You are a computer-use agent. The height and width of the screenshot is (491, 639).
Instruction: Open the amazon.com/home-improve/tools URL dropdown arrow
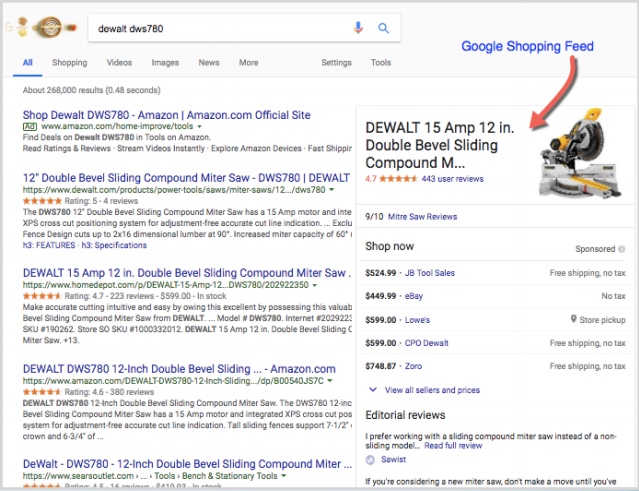tap(199, 127)
